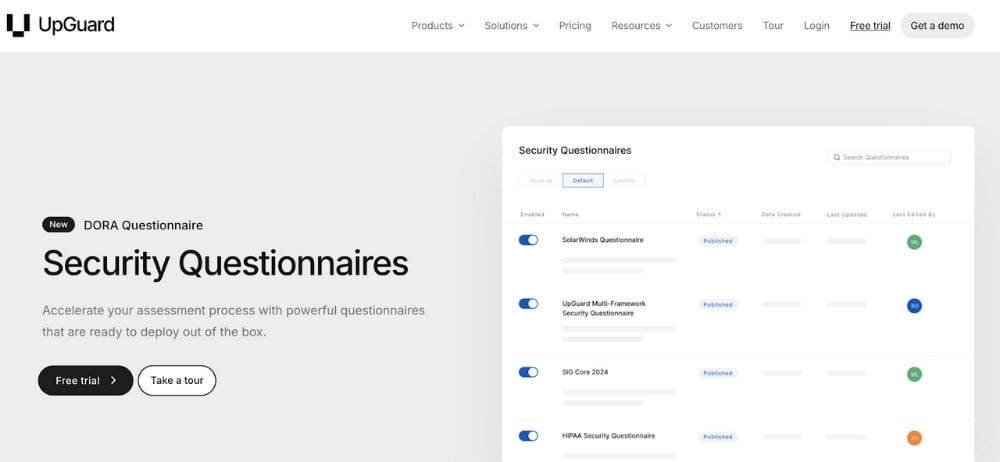Screen dimensions: 1000x462
Task: Click the Security Questionnaires panel title
Action: (x=575, y=151)
